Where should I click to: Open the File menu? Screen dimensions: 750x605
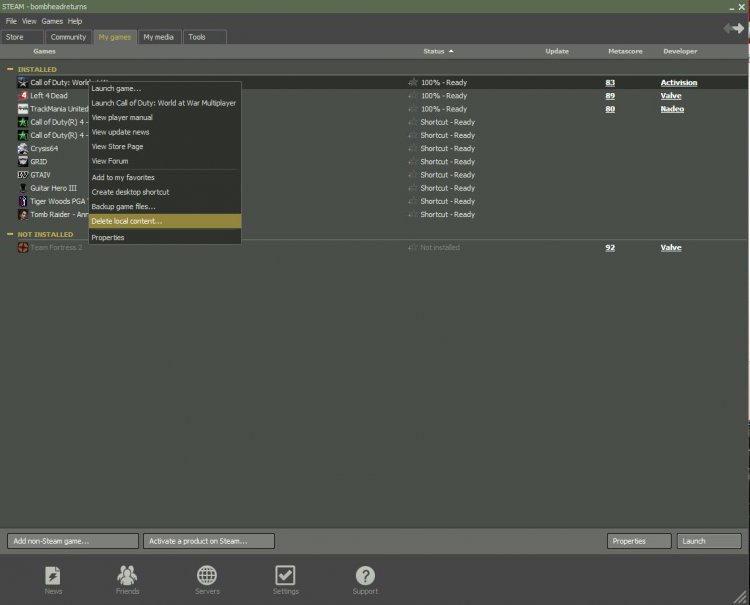coord(11,21)
